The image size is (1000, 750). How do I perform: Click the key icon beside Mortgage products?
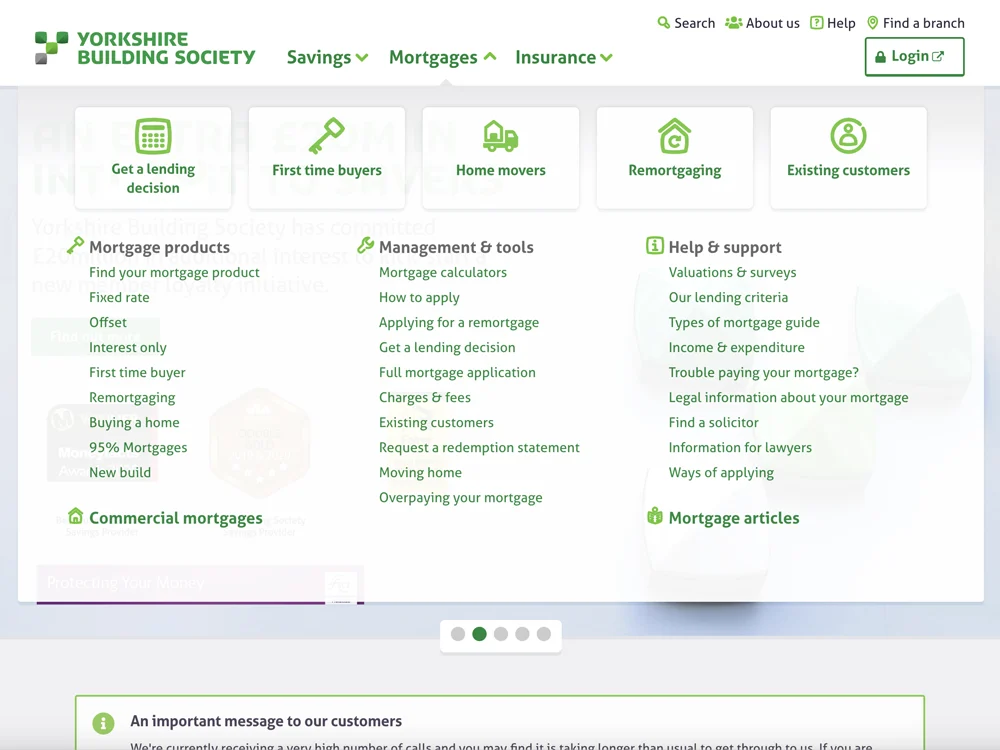(75, 245)
